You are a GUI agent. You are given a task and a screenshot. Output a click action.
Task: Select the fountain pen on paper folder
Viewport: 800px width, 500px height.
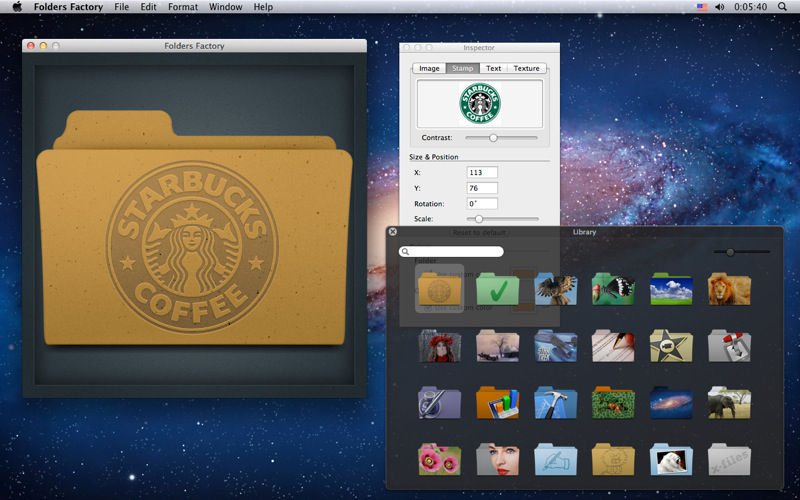pos(613,346)
